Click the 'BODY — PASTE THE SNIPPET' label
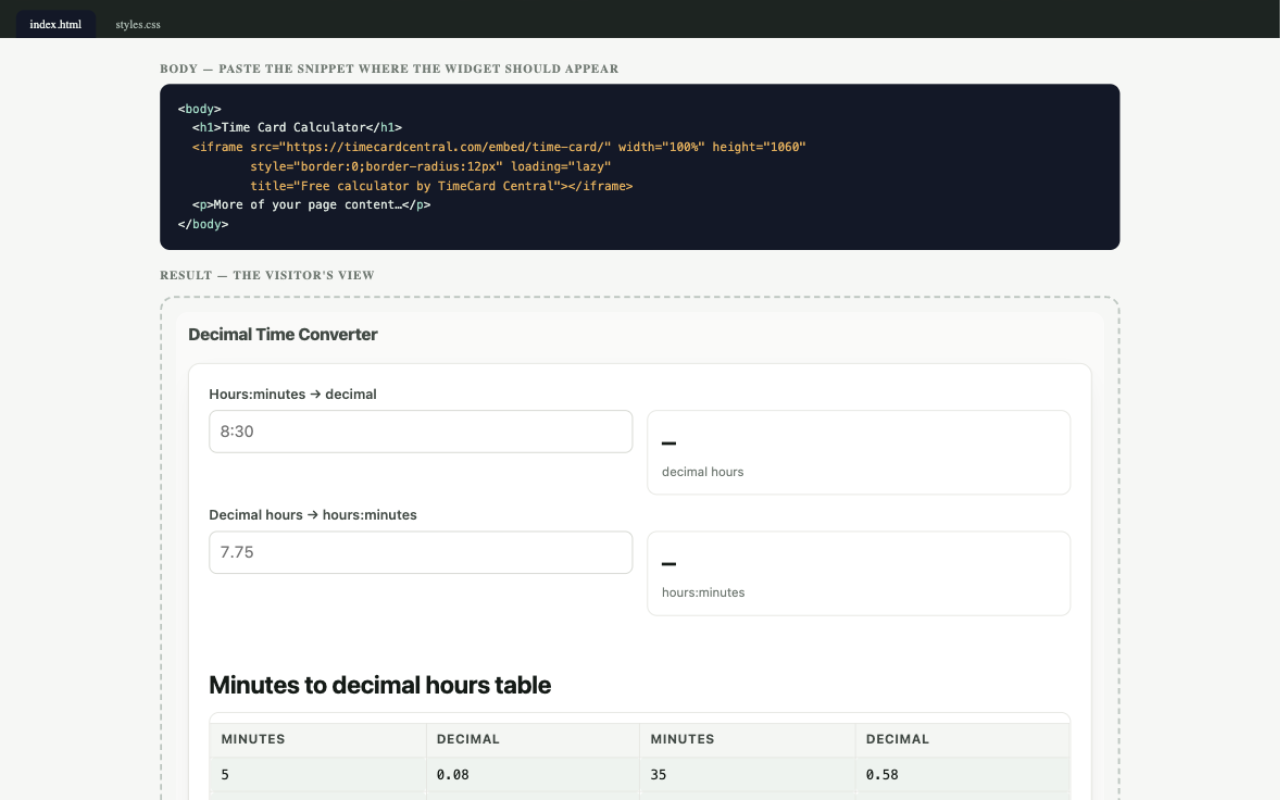This screenshot has height=800, width=1280. click(389, 69)
